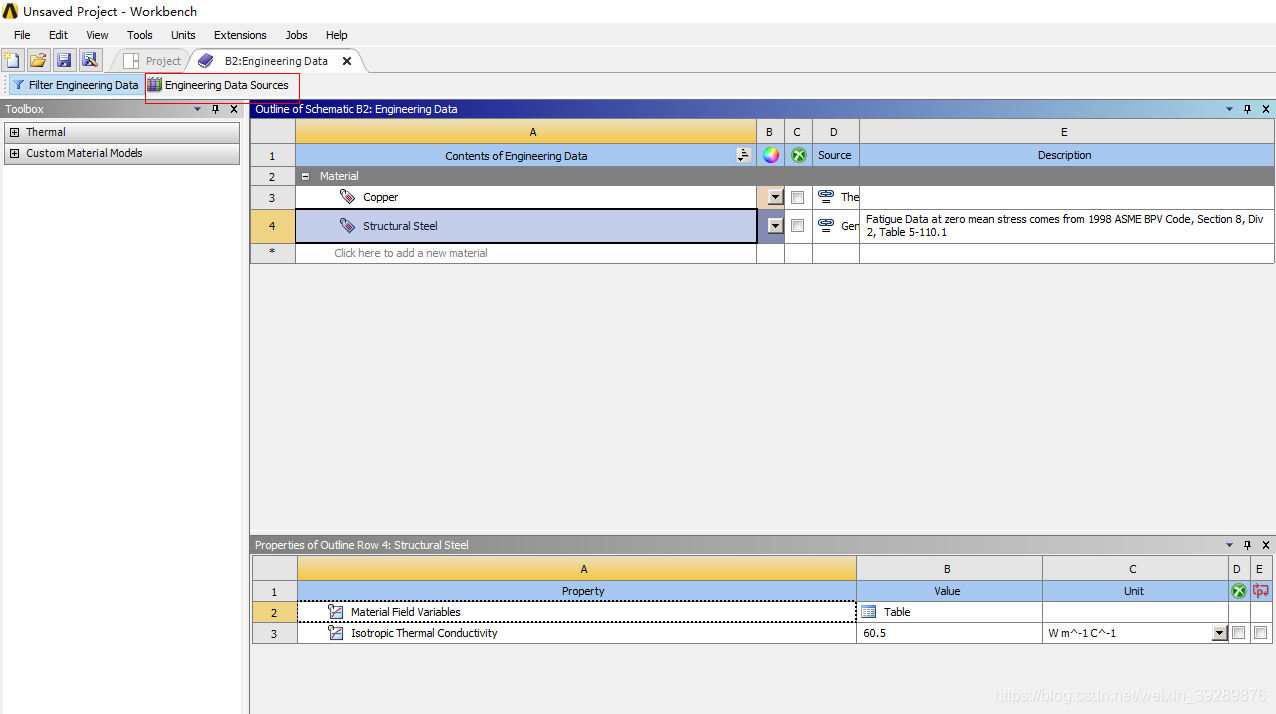Pin the Outline of Schematic panel
This screenshot has height=714, width=1276.
point(1247,109)
